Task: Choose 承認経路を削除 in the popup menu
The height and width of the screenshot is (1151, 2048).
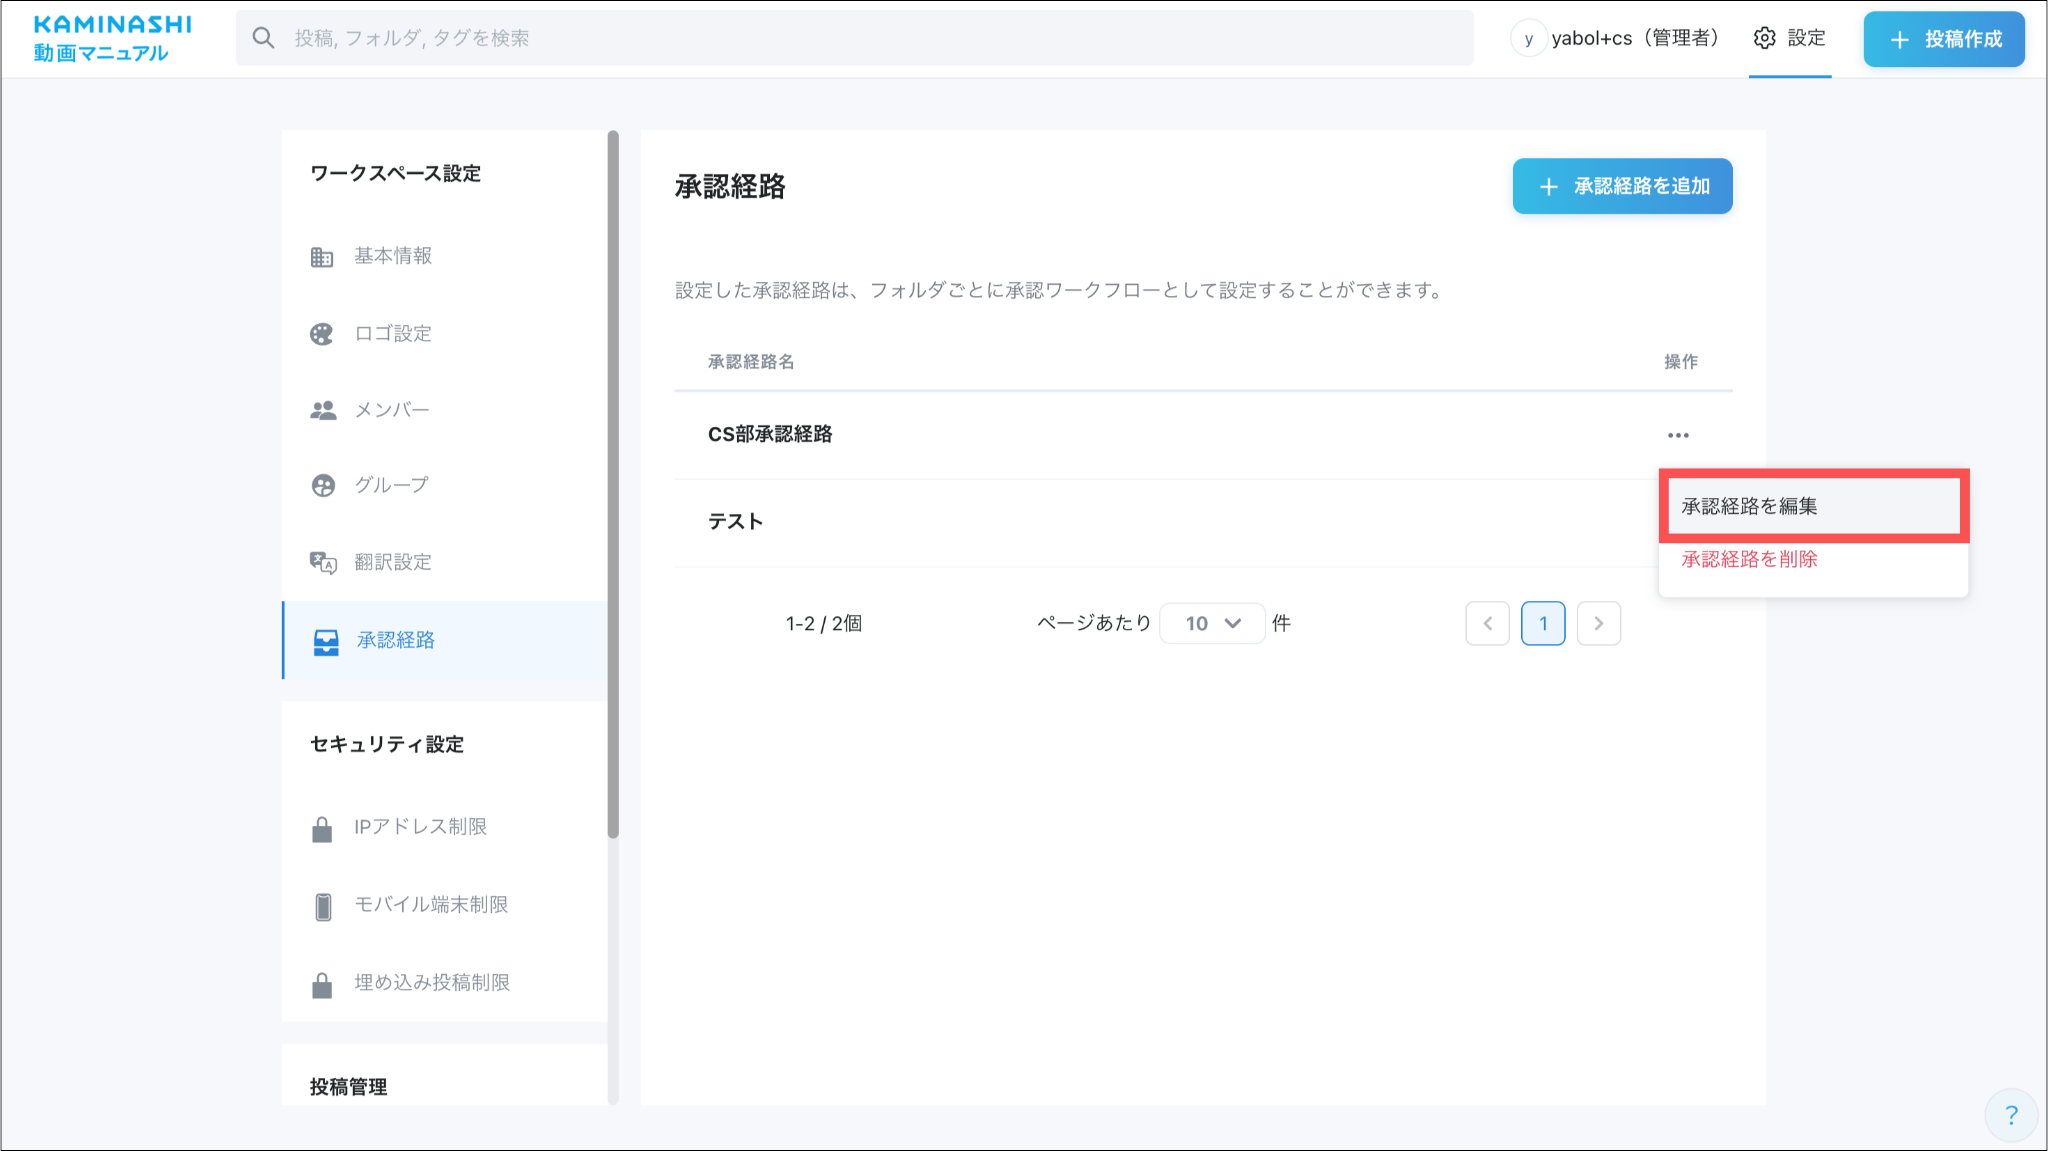Action: pyautogui.click(x=1749, y=559)
